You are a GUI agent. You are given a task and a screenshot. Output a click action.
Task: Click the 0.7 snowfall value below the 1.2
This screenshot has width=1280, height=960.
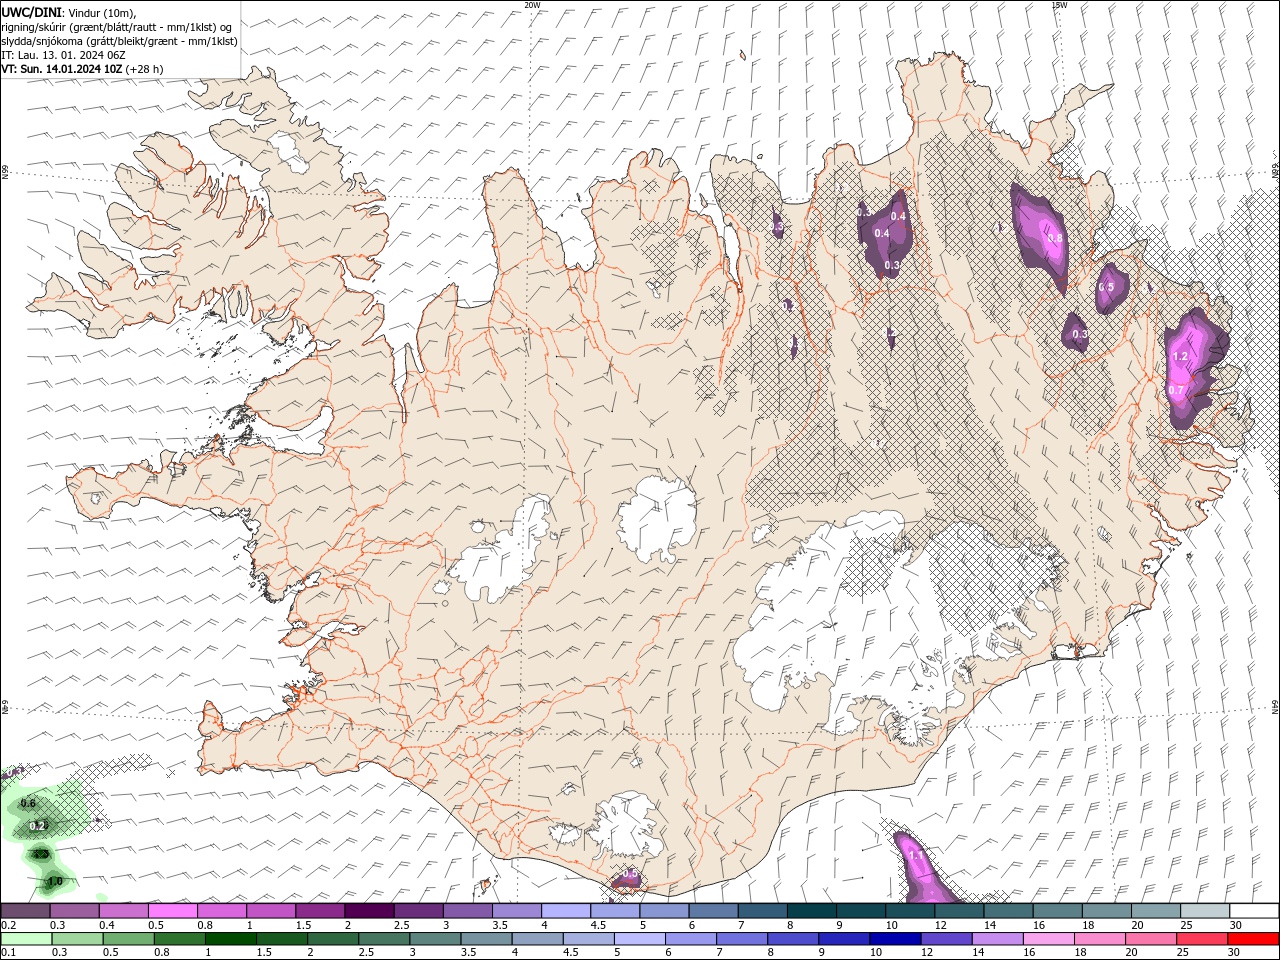[x=1176, y=390]
